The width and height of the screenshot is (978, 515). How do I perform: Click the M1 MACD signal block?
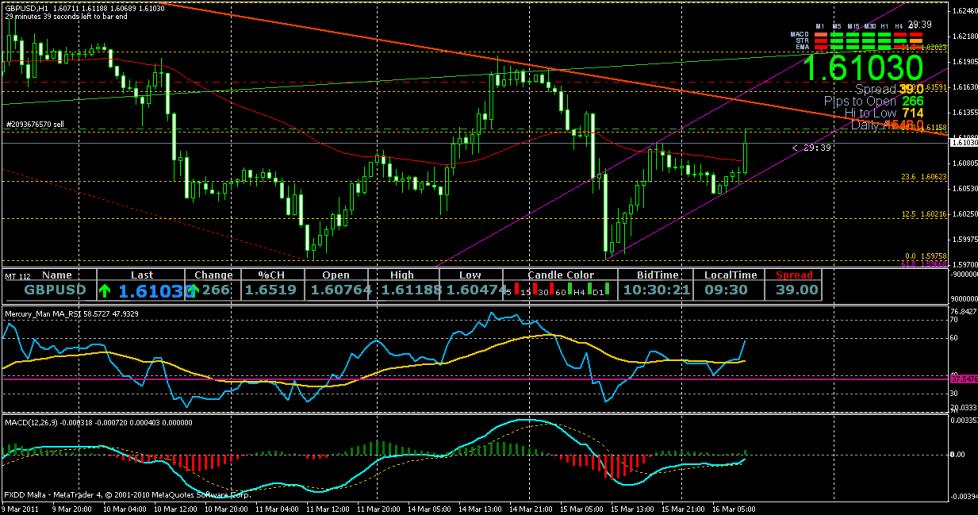click(821, 34)
